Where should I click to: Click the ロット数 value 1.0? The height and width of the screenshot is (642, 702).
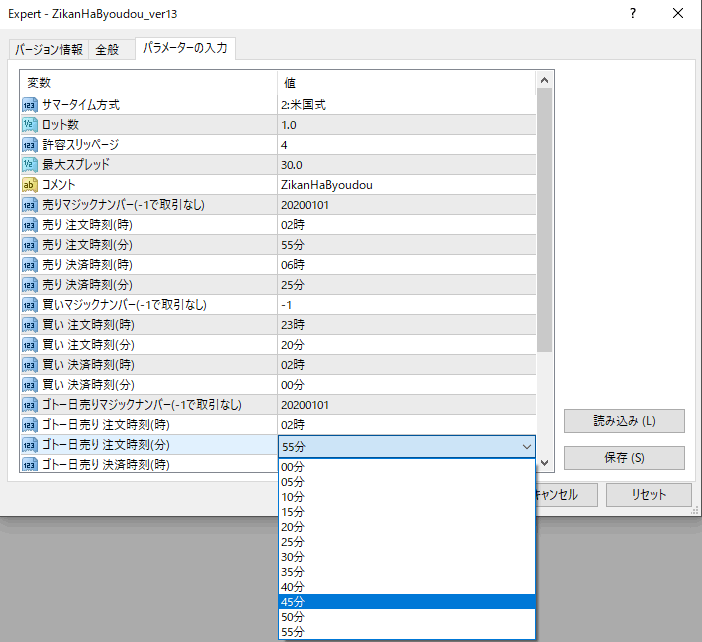click(289, 125)
